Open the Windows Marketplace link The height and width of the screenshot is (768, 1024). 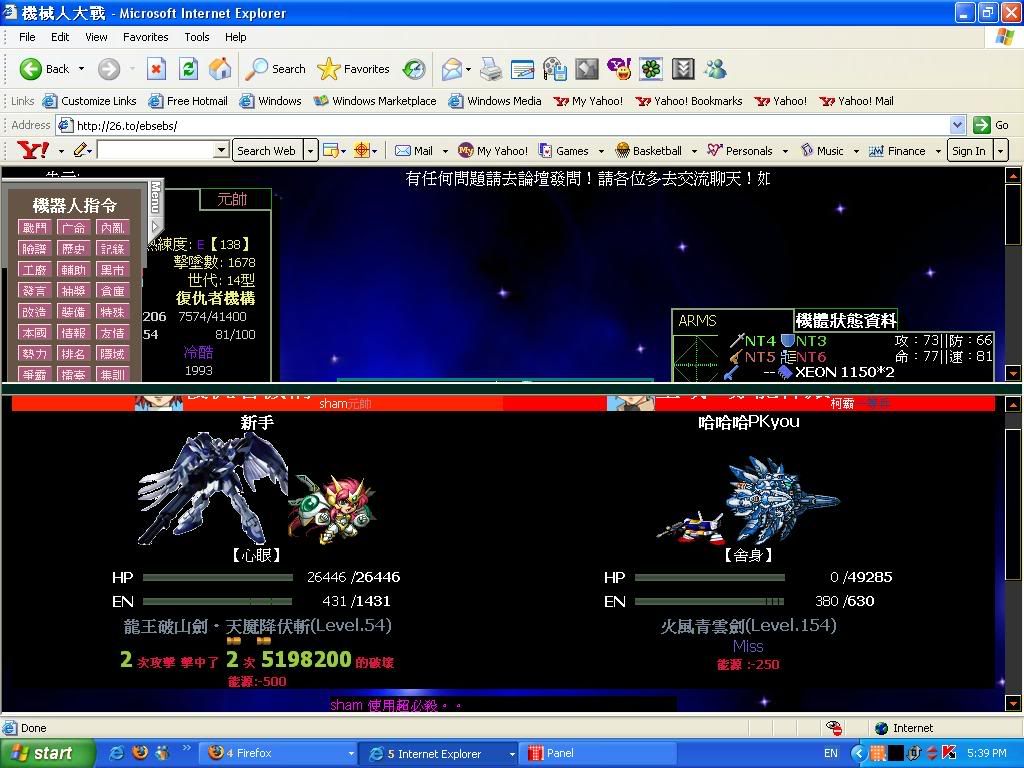click(x=375, y=101)
